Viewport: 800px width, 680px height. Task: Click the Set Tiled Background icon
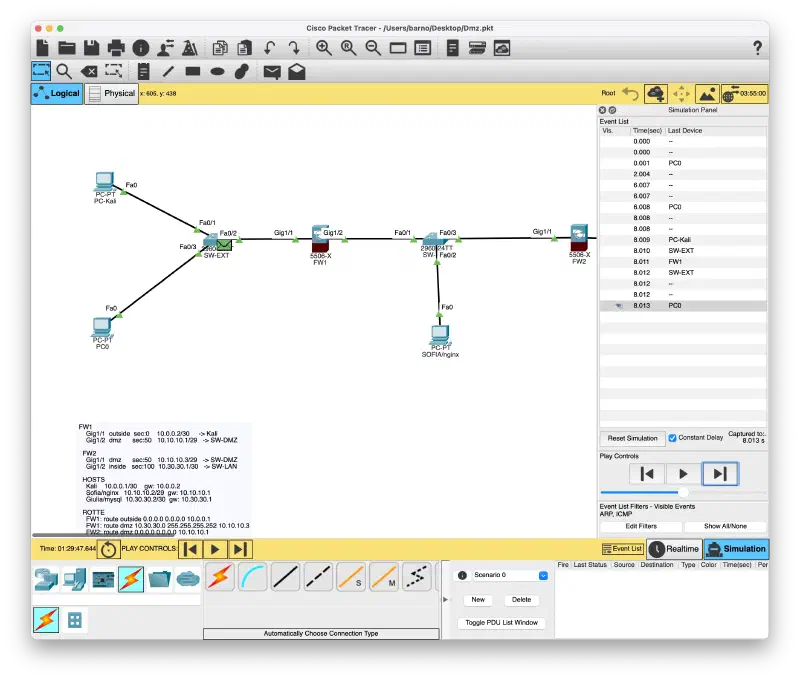[x=707, y=93]
